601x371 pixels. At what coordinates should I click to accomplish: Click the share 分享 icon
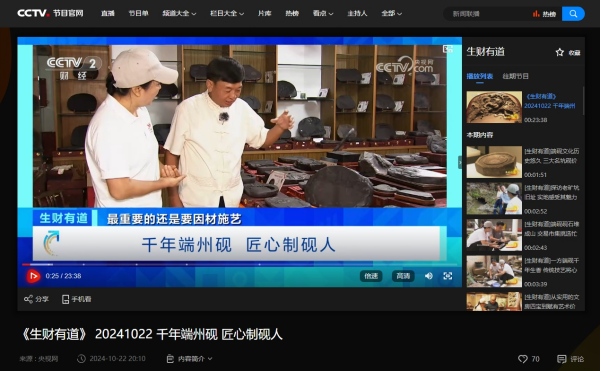tap(28, 299)
